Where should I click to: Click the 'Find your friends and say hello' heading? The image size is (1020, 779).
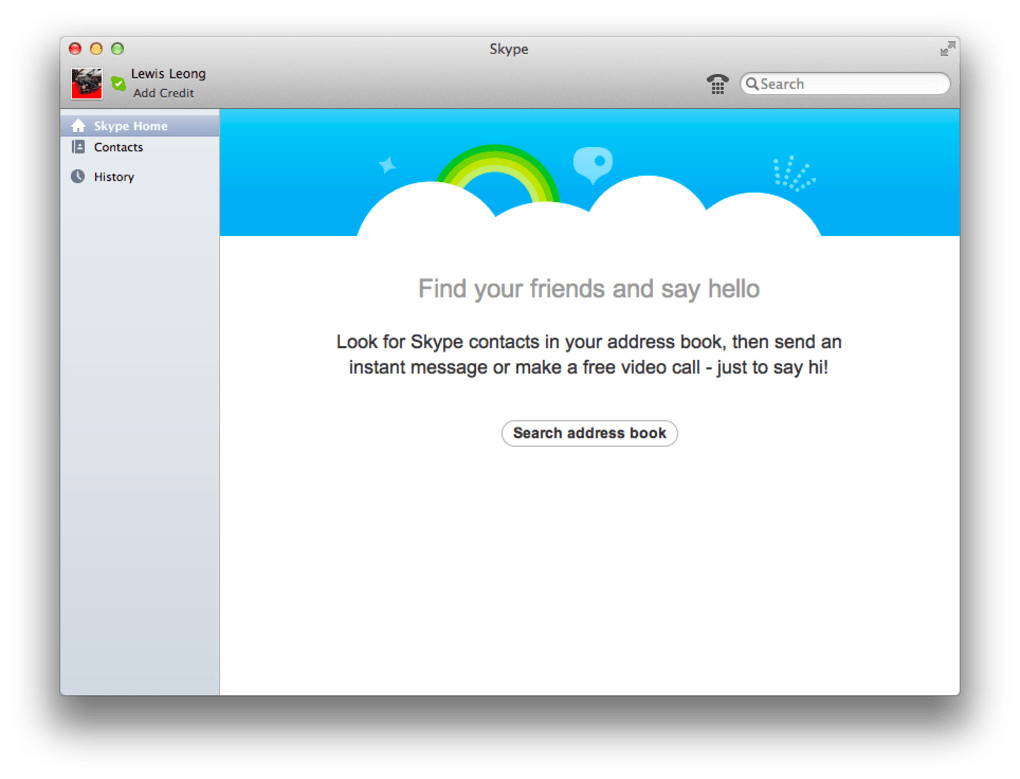pyautogui.click(x=589, y=289)
